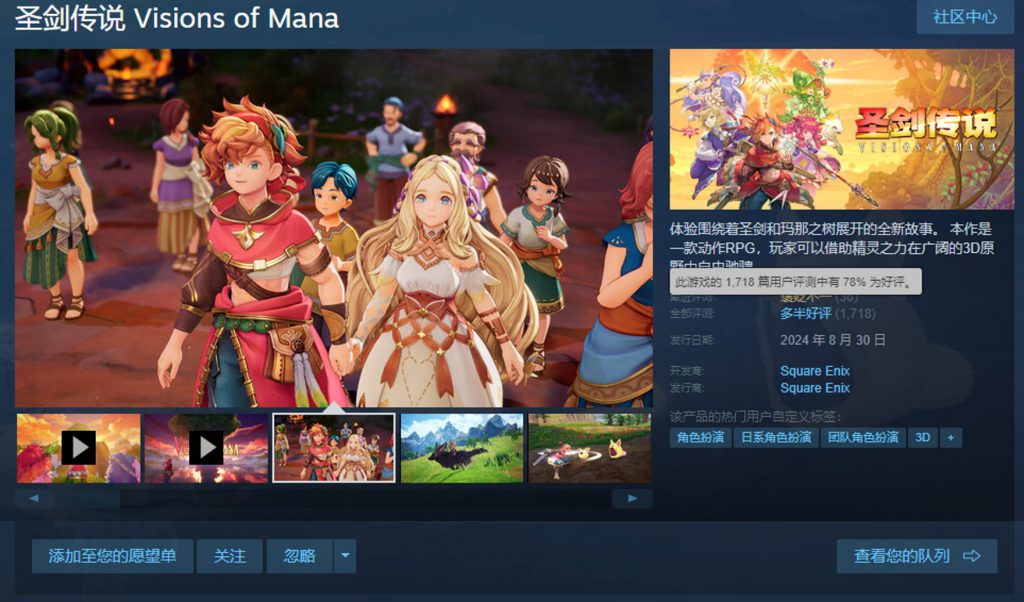Play the second trailer video thumbnail

coord(206,448)
